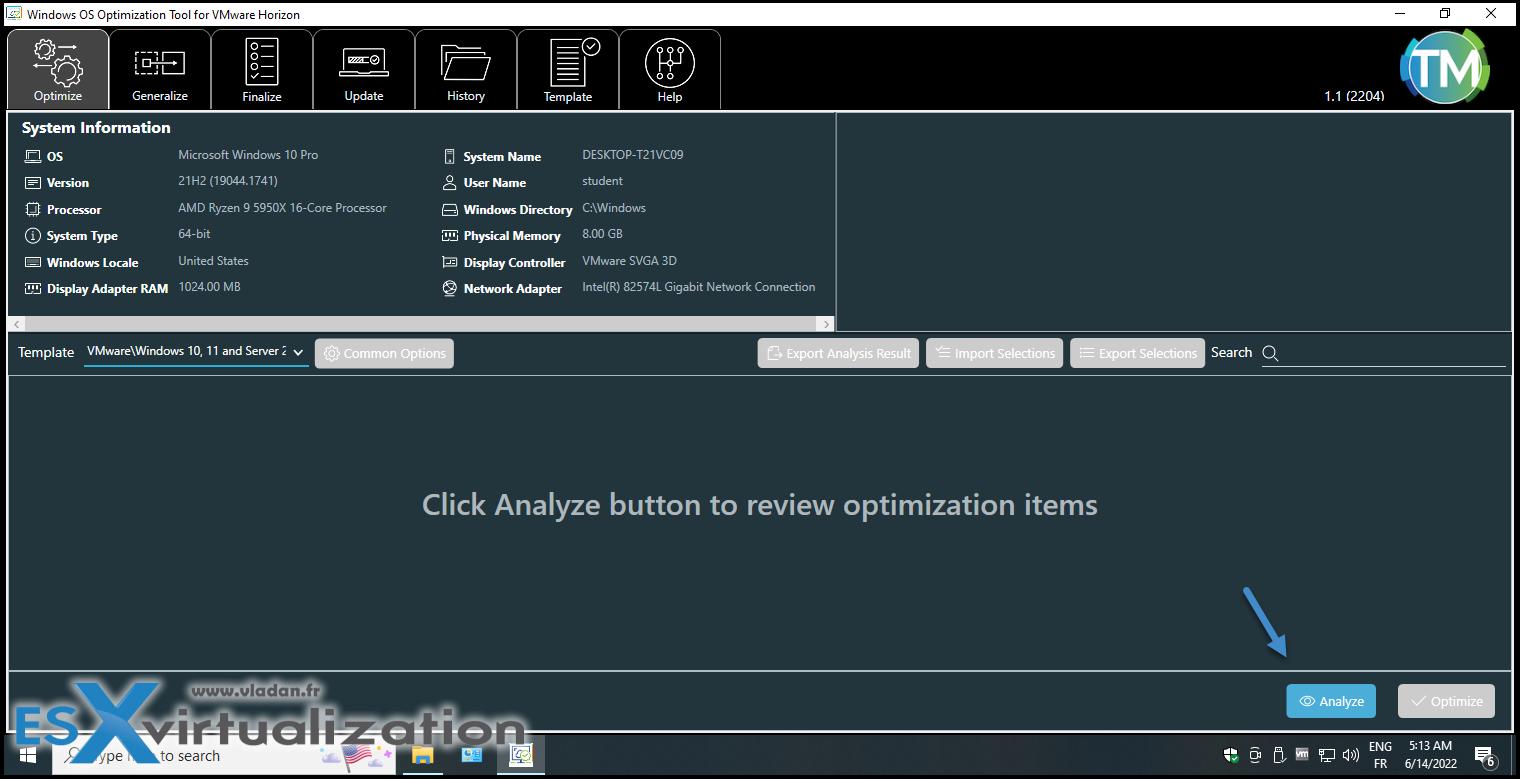
Task: Click the Safely Remove Hardware USB icon
Action: (1278, 755)
